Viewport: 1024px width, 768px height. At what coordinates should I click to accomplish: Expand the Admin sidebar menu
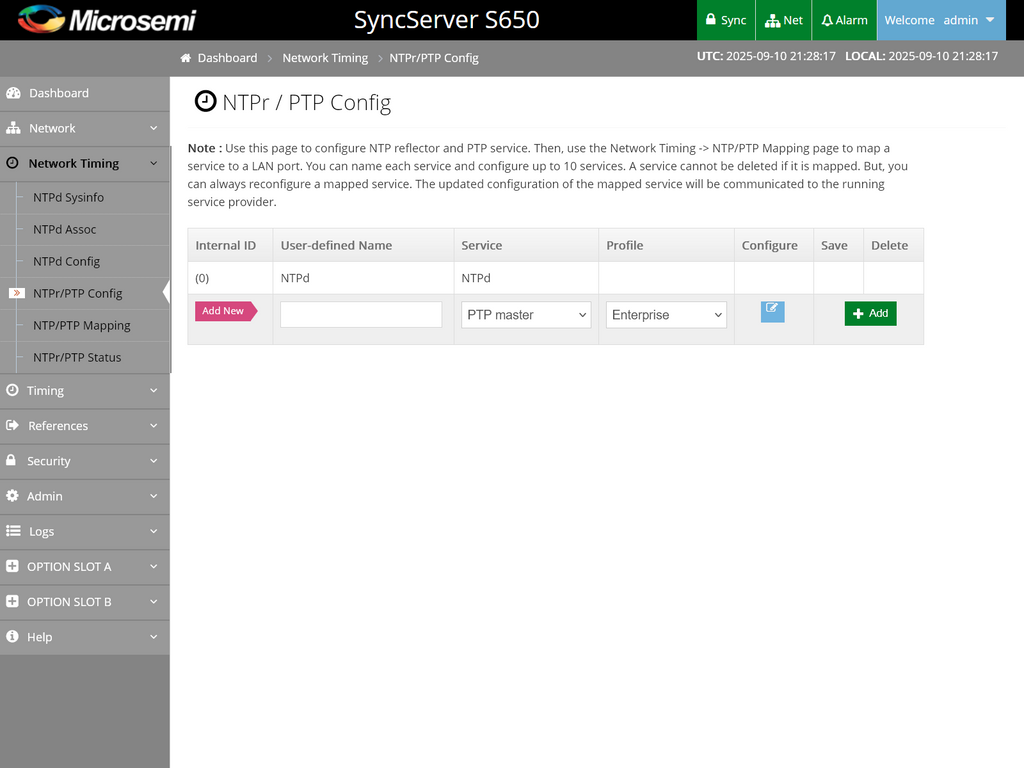click(85, 497)
